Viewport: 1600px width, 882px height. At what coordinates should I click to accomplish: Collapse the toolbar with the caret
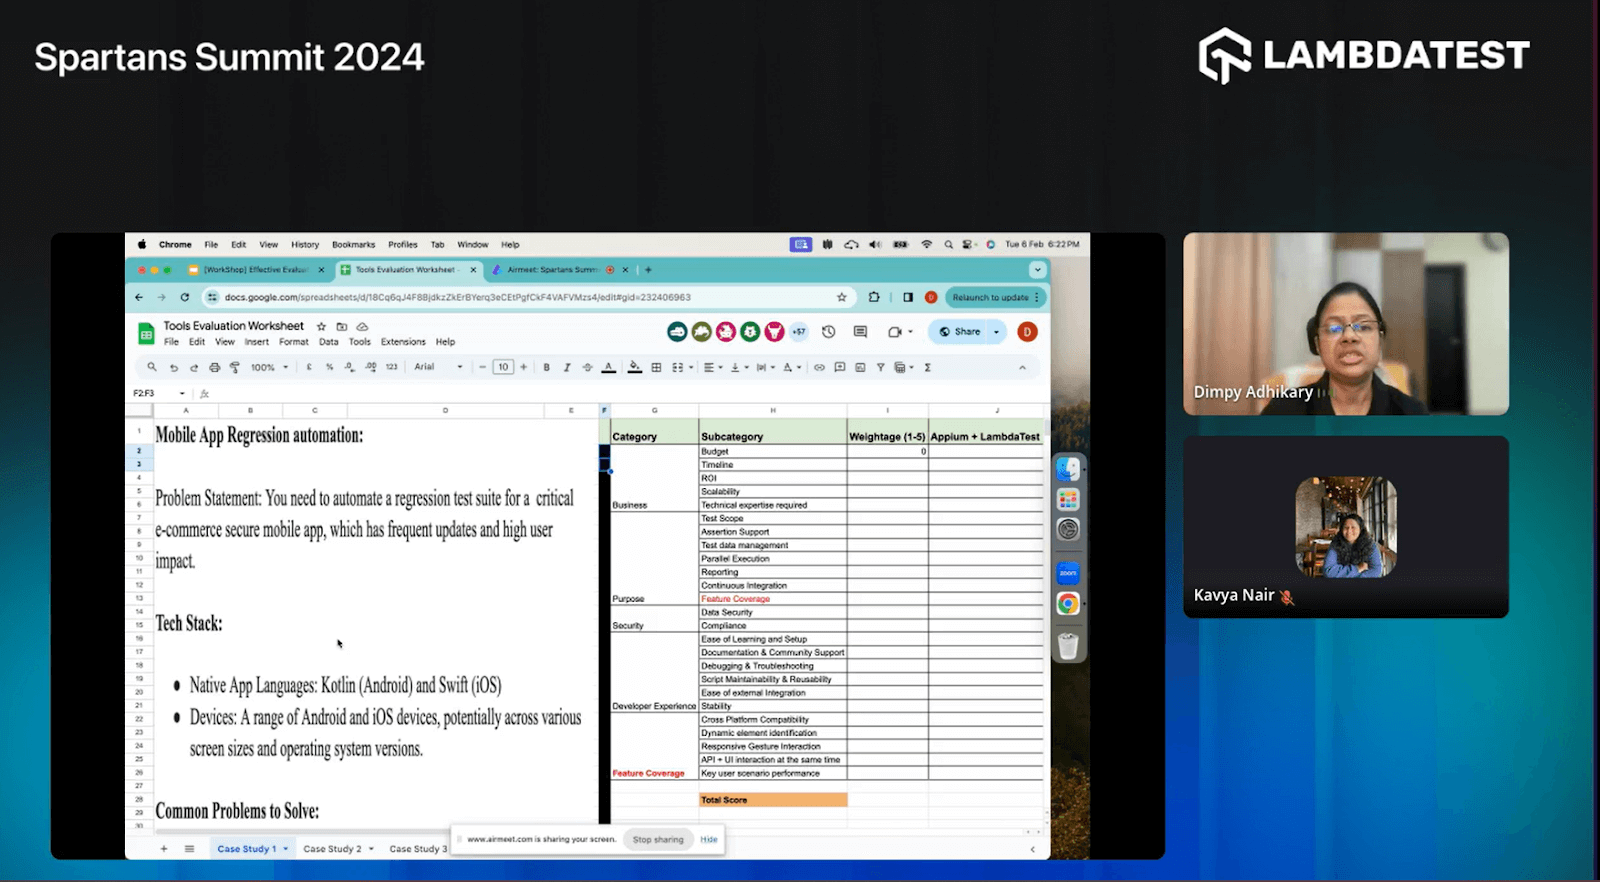[1022, 367]
